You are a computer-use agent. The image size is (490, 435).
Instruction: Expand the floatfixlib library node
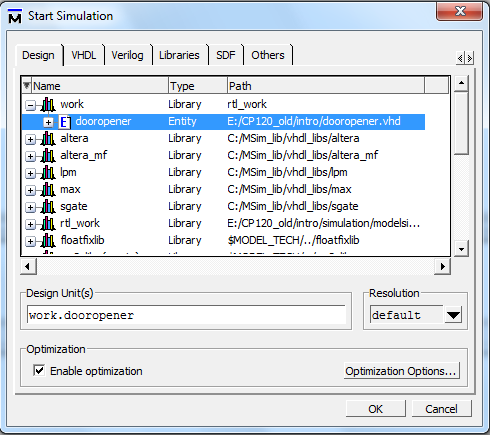[30, 241]
